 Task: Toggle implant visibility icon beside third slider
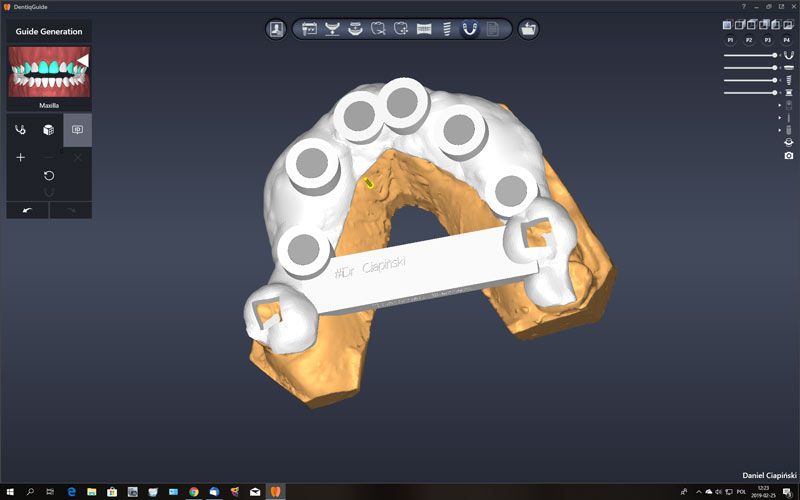[789, 80]
